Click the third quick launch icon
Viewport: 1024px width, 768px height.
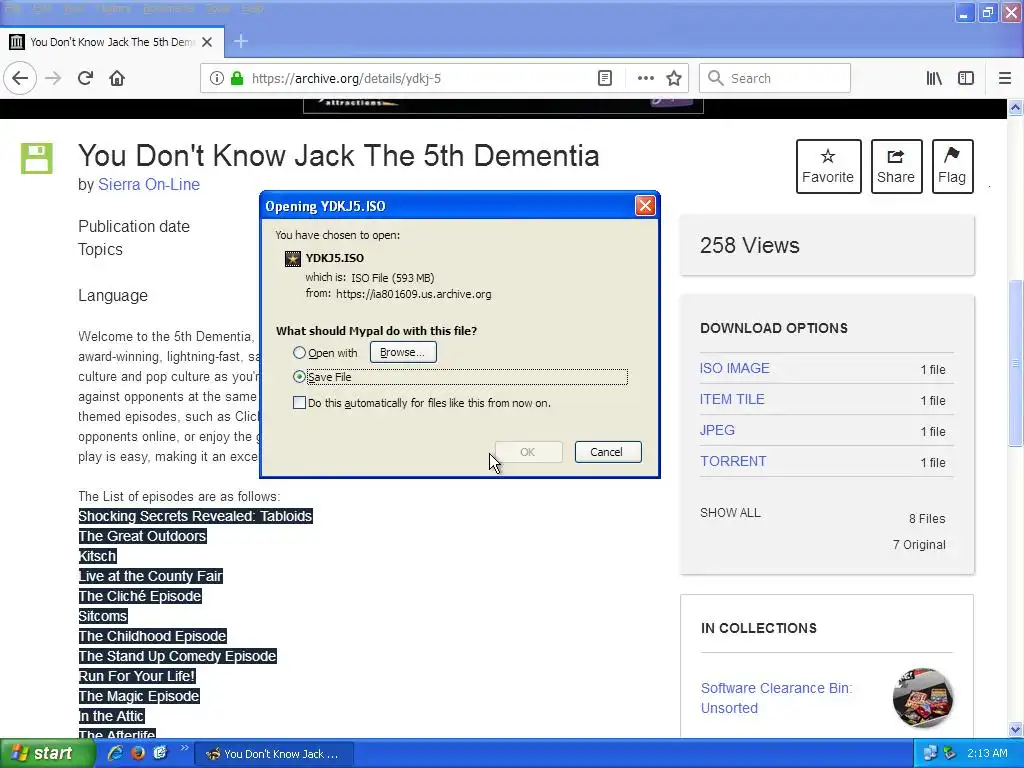click(x=160, y=753)
